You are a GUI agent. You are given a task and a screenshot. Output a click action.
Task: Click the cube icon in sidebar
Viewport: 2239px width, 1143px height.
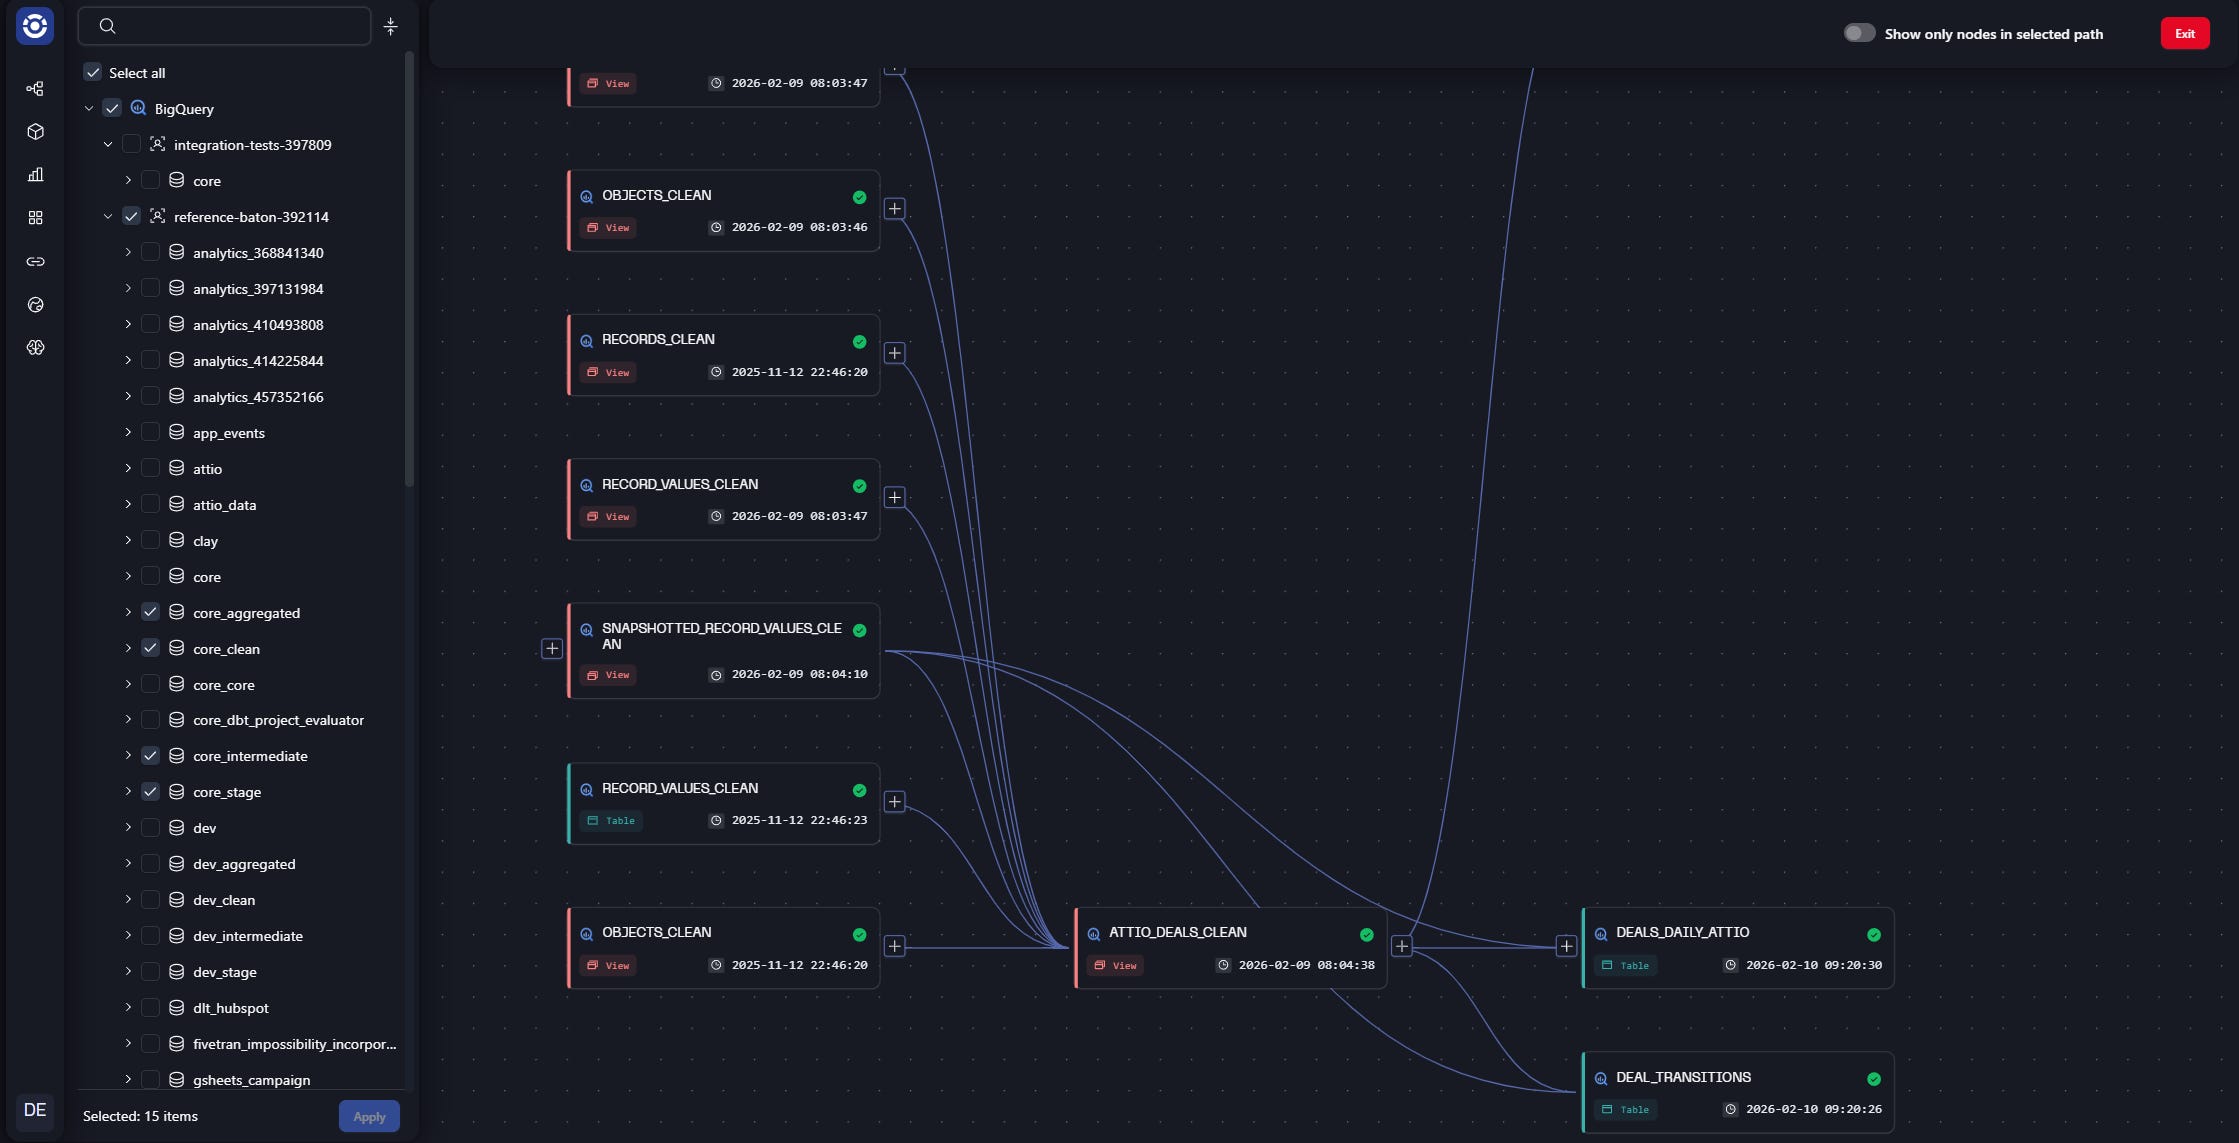(35, 132)
